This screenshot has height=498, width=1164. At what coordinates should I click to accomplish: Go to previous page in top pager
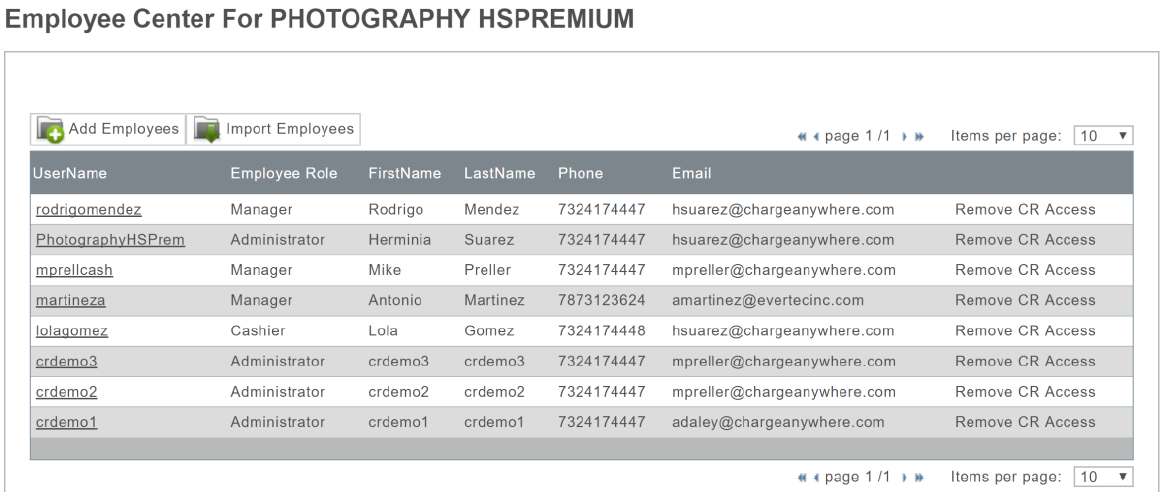click(816, 136)
